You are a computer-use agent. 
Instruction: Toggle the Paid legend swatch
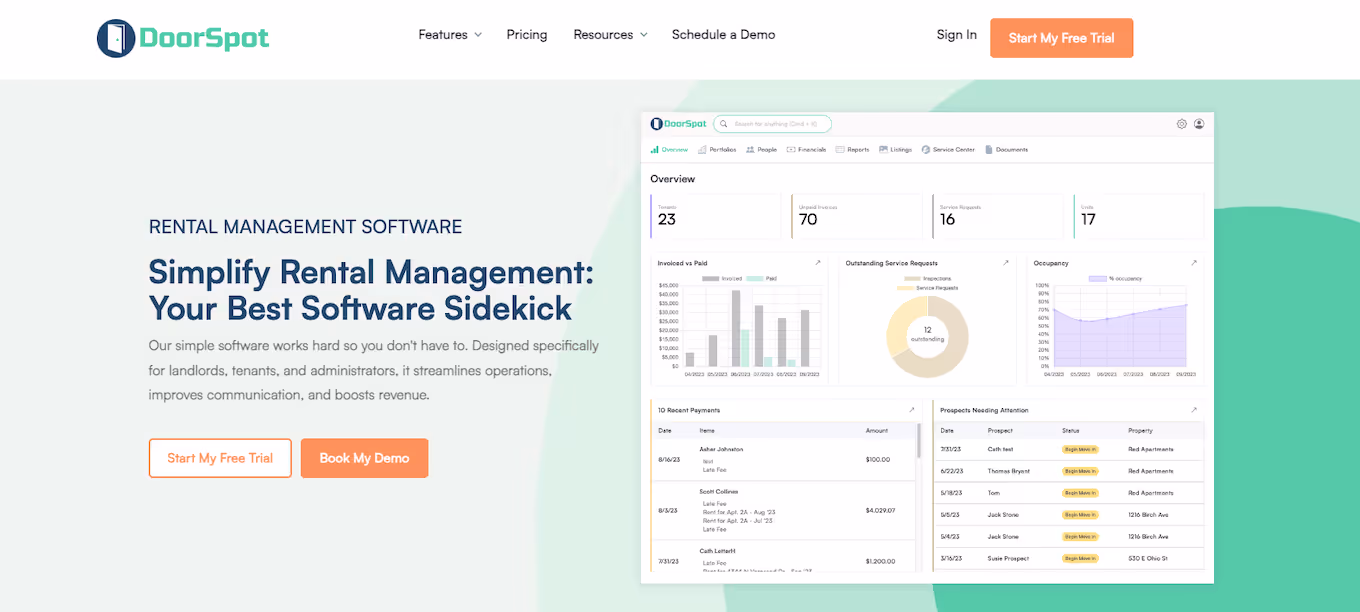pos(754,279)
